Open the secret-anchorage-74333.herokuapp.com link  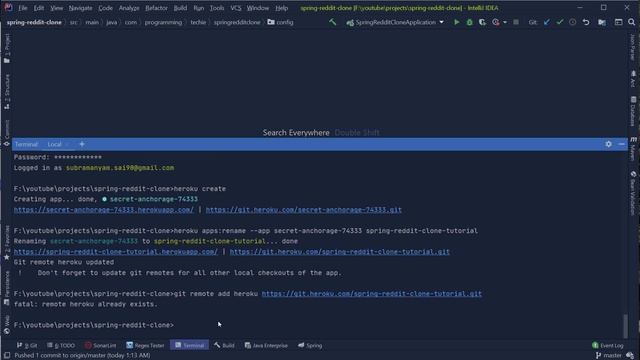coord(104,210)
